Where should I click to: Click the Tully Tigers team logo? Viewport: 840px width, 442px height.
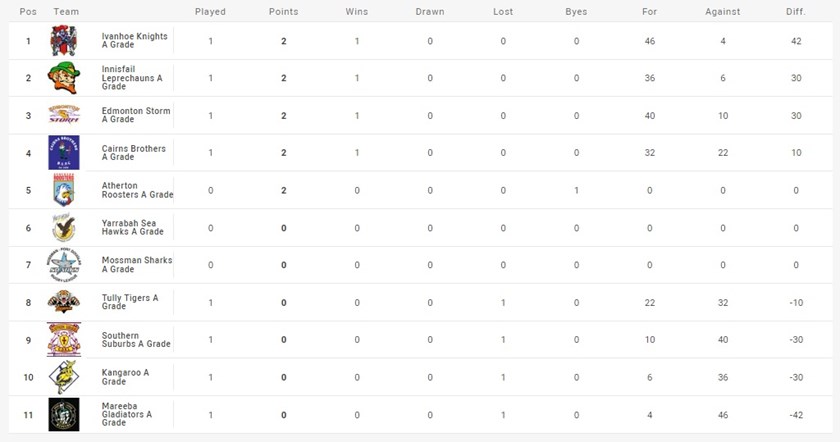63,301
